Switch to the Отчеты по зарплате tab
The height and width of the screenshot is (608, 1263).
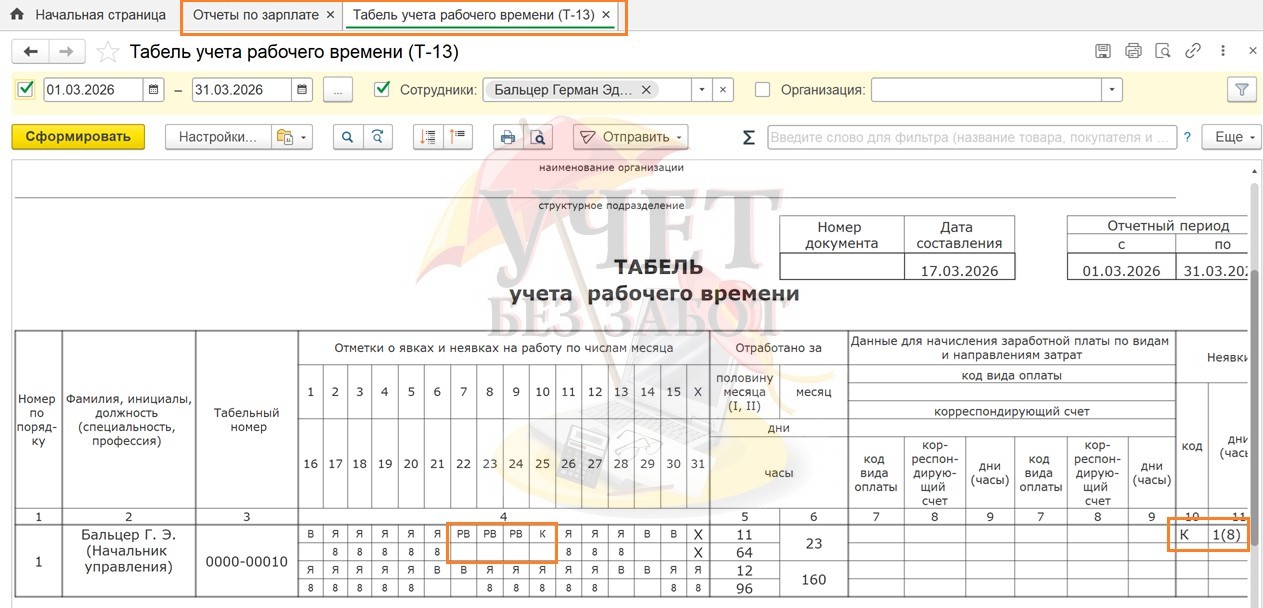(255, 15)
